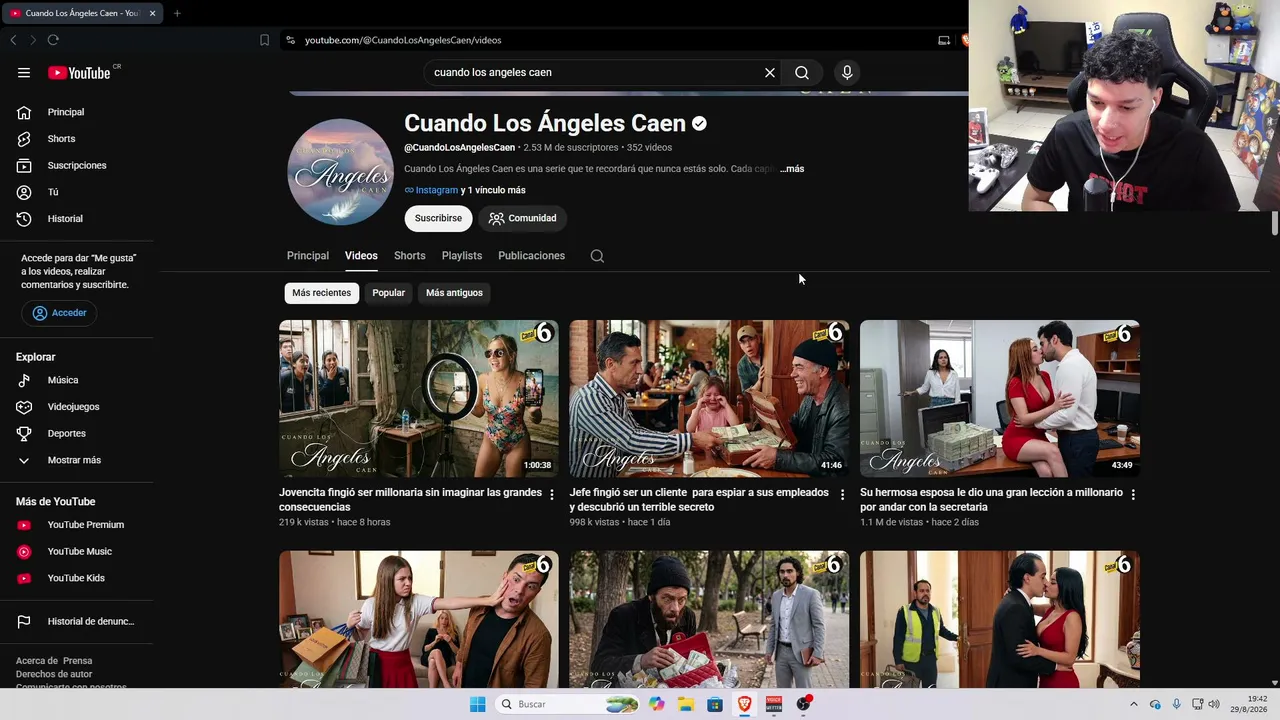Start voice search with the microphone
Image resolution: width=1280 pixels, height=720 pixels.
[847, 72]
